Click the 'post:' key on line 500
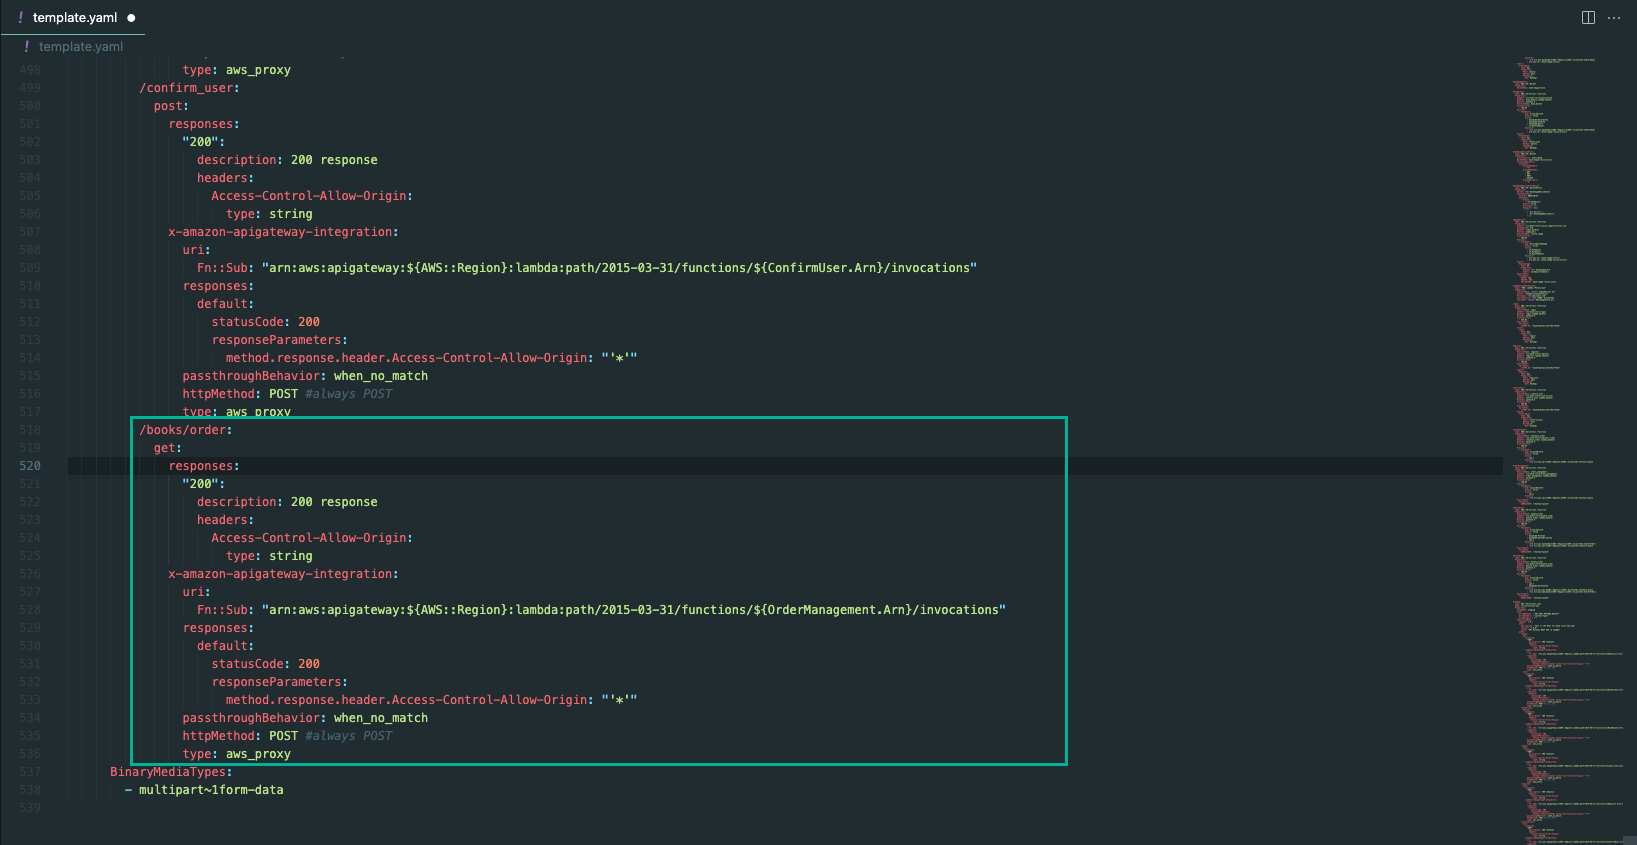1637x845 pixels. 171,106
